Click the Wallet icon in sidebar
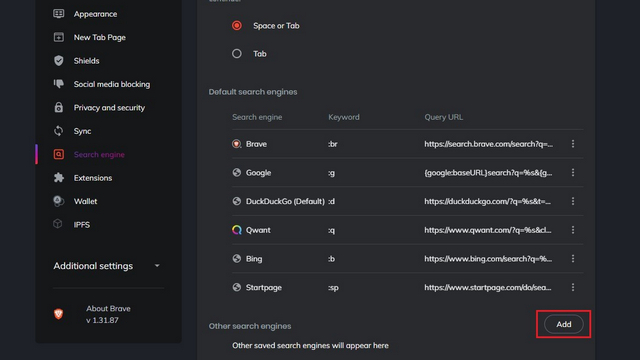 coord(58,201)
